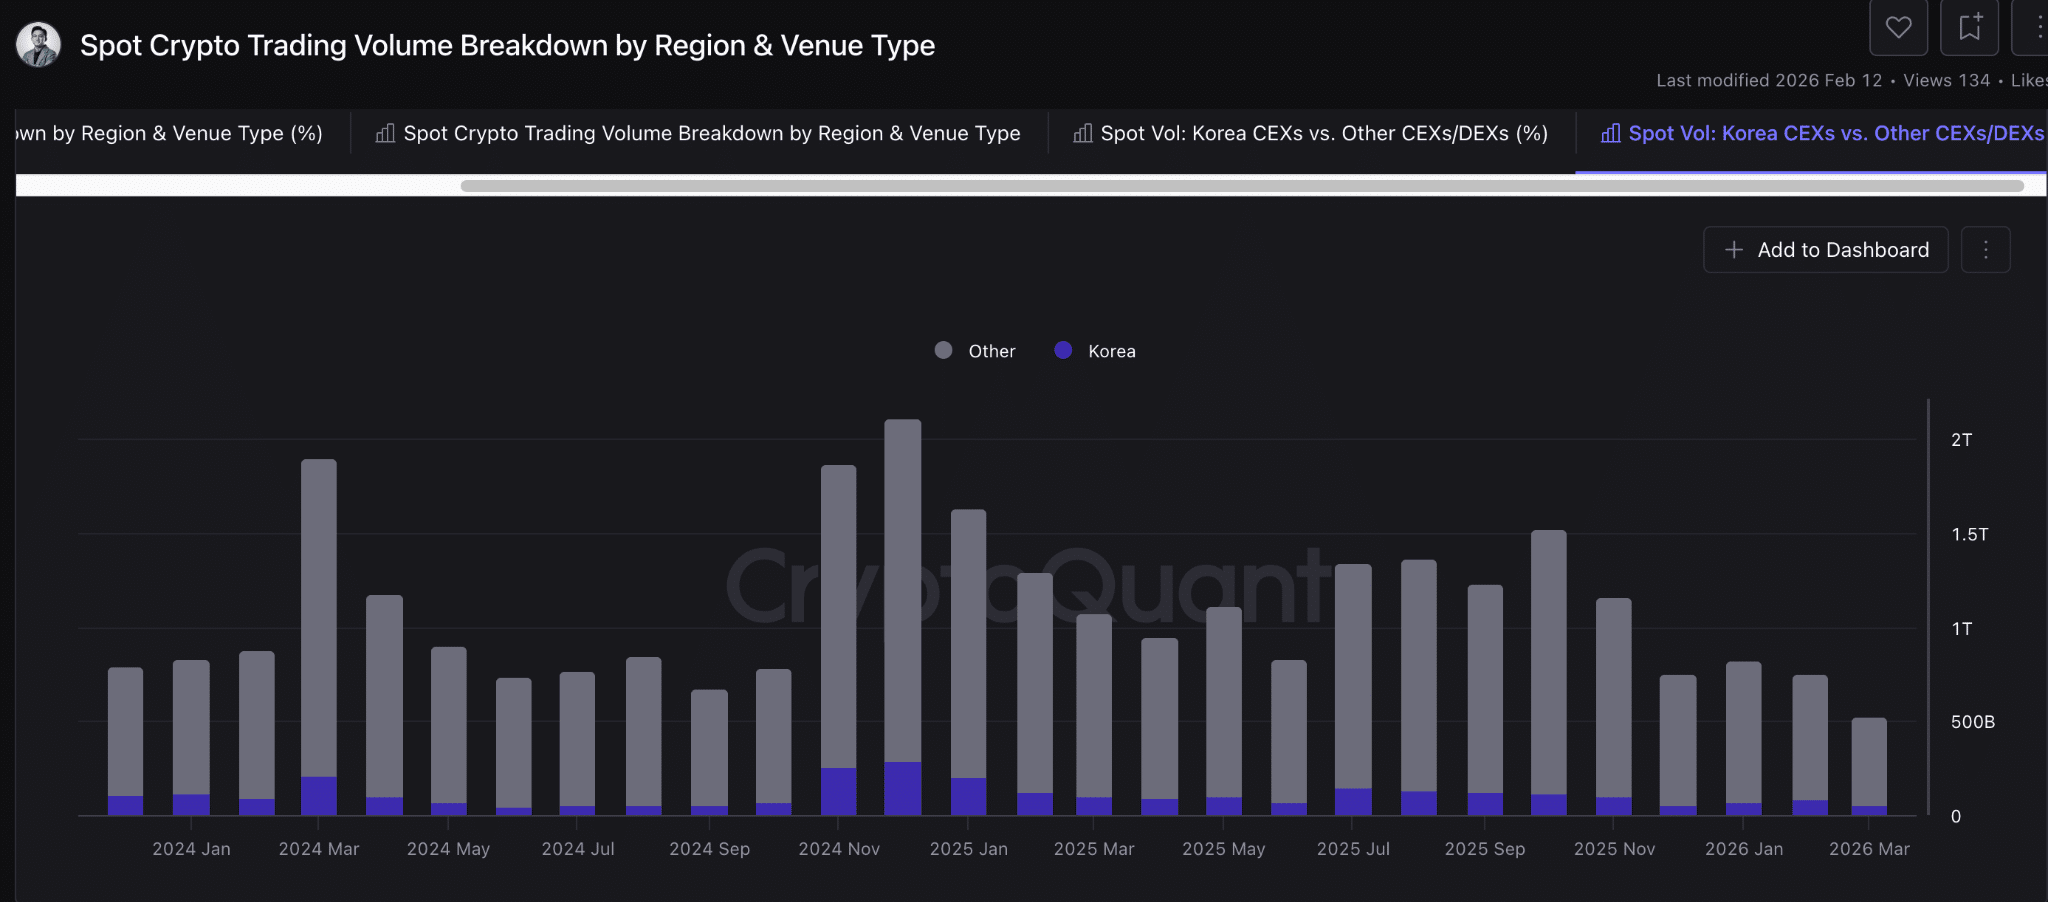Click the Add to Dashboard button

1825,250
